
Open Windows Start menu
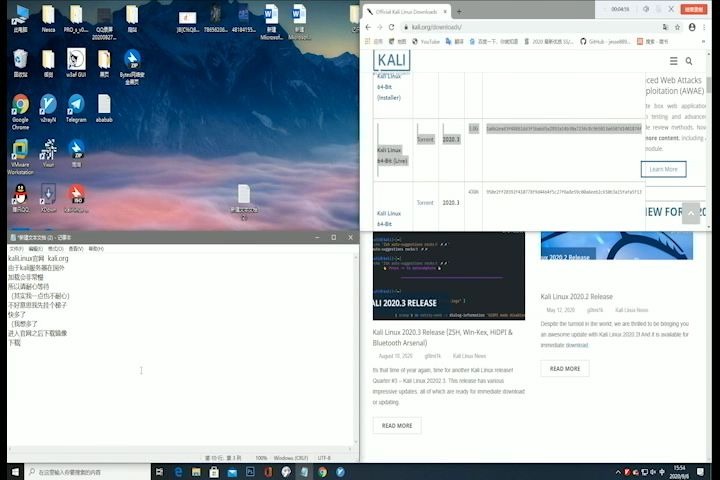15,472
